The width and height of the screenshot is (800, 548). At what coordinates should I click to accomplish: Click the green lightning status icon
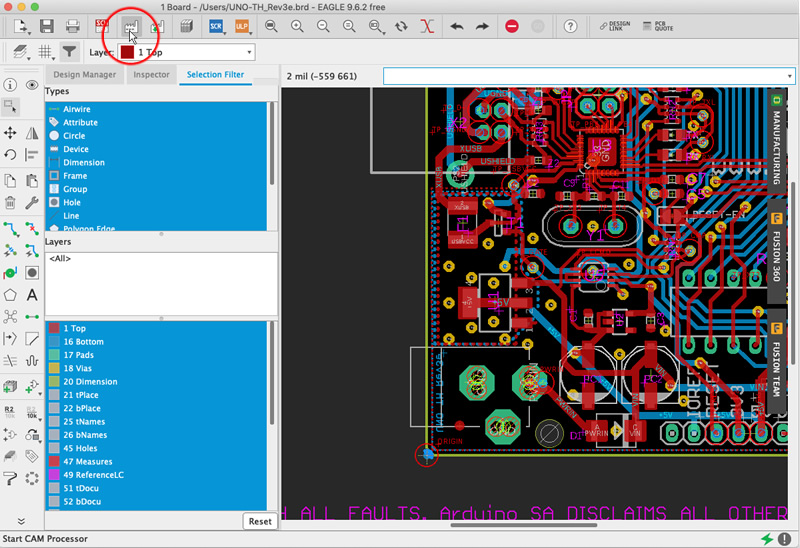coord(767,539)
